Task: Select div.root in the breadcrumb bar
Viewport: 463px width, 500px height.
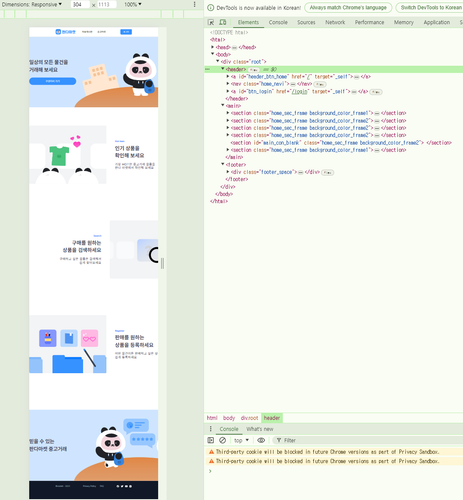Action: coord(249,418)
